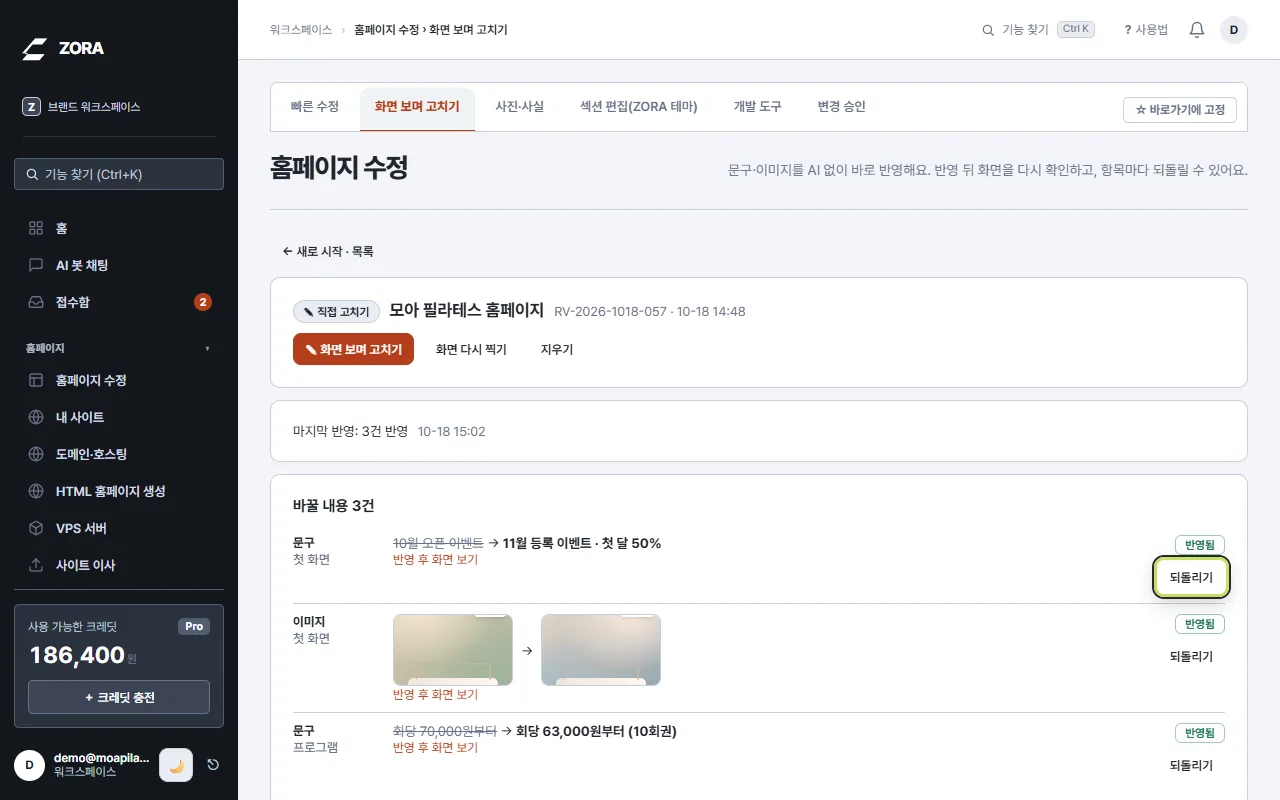Viewport: 1280px width, 800px height.
Task: Open the notifications bell
Action: (x=1197, y=30)
